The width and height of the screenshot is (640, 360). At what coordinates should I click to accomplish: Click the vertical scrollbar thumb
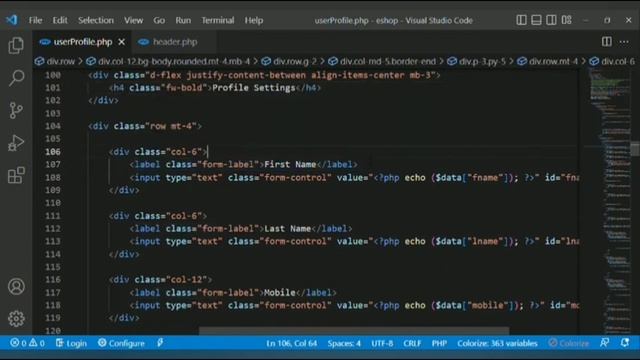pyautogui.click(x=635, y=149)
